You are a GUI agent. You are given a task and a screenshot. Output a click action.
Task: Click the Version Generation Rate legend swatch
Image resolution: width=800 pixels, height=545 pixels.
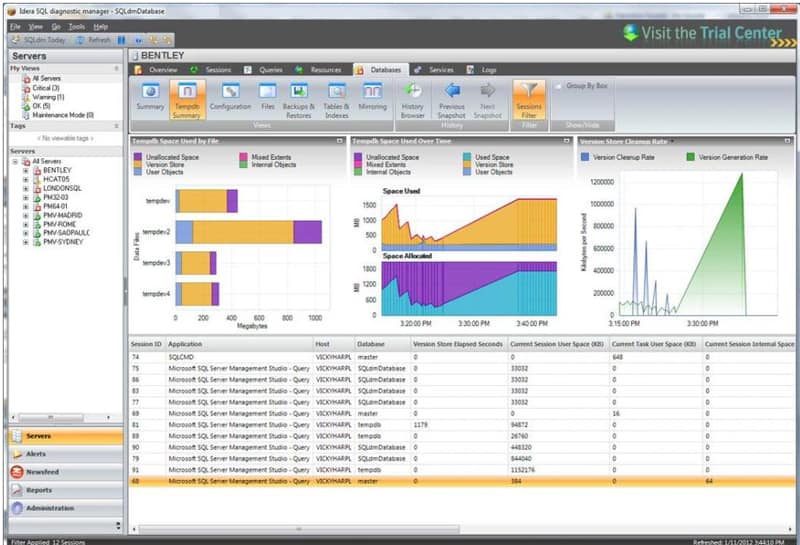tap(690, 157)
